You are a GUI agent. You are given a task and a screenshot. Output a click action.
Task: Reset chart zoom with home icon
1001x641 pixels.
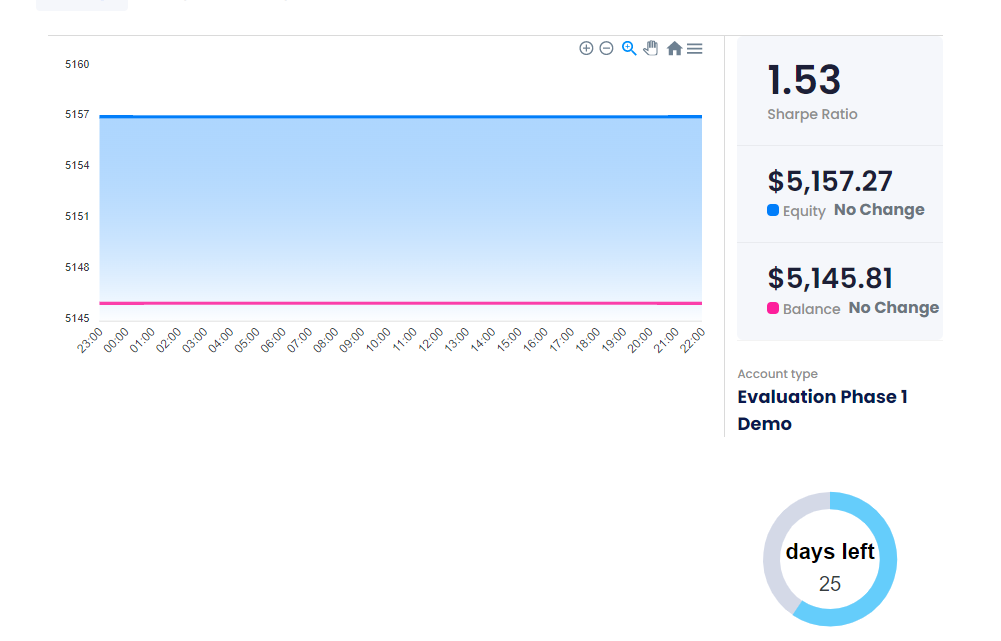click(x=674, y=49)
